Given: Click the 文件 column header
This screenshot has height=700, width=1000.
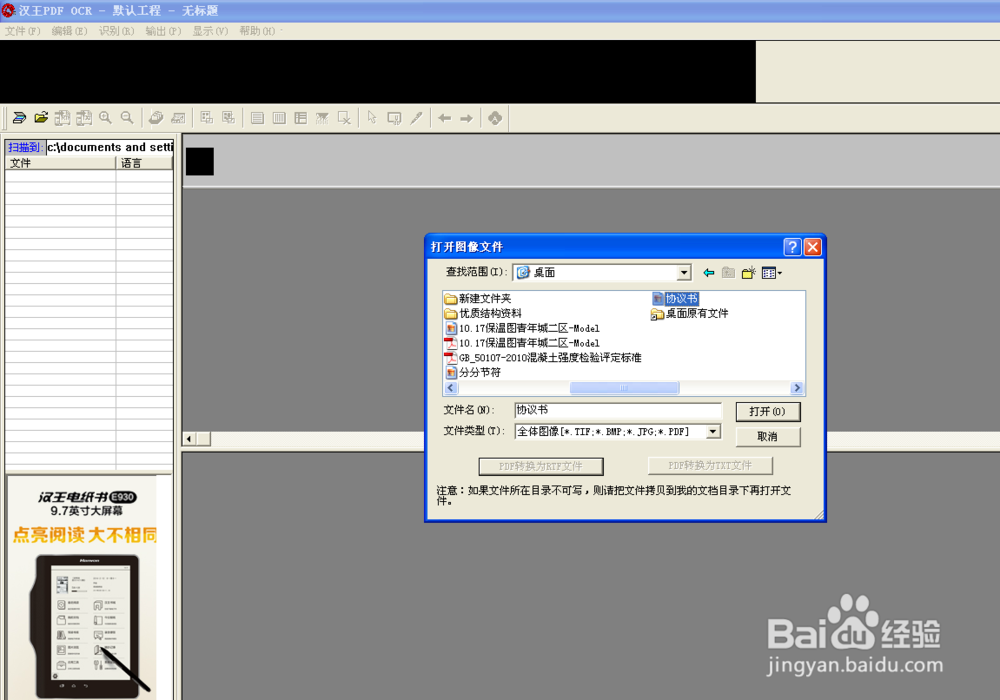Looking at the screenshot, I should (x=60, y=163).
